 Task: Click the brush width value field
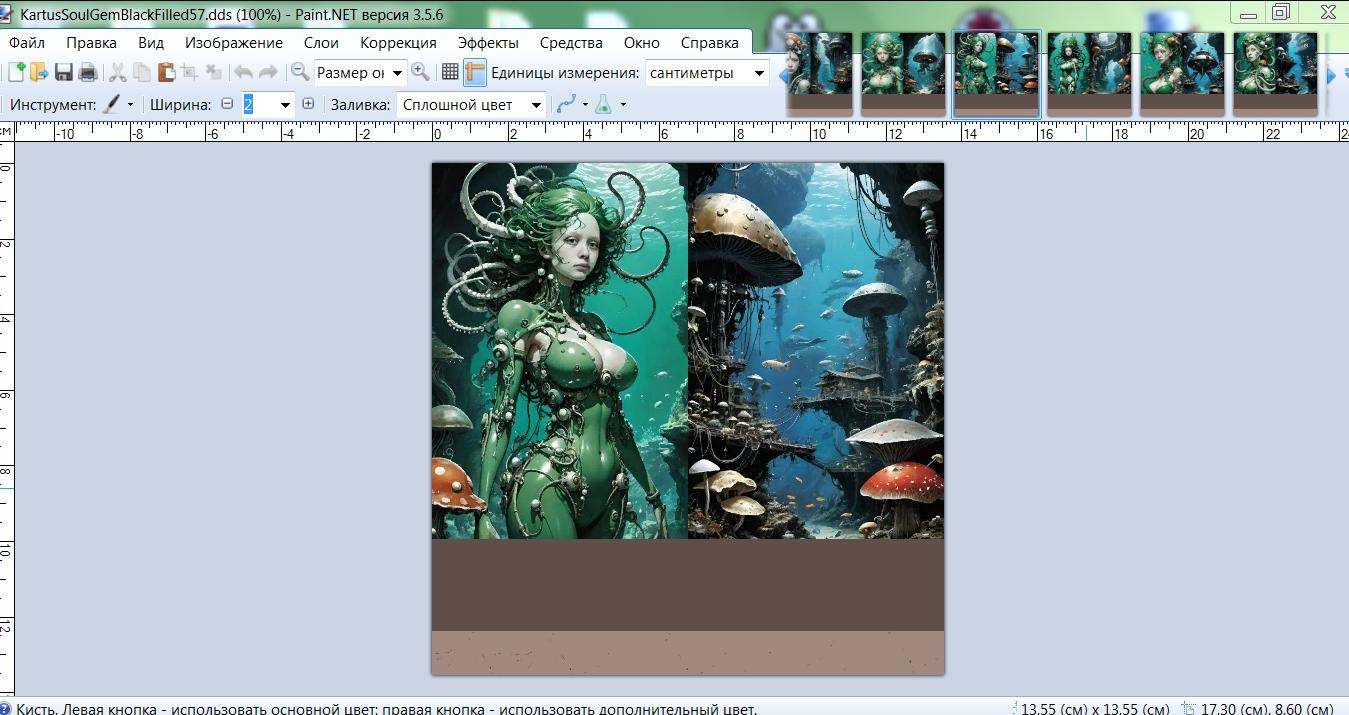click(x=258, y=104)
